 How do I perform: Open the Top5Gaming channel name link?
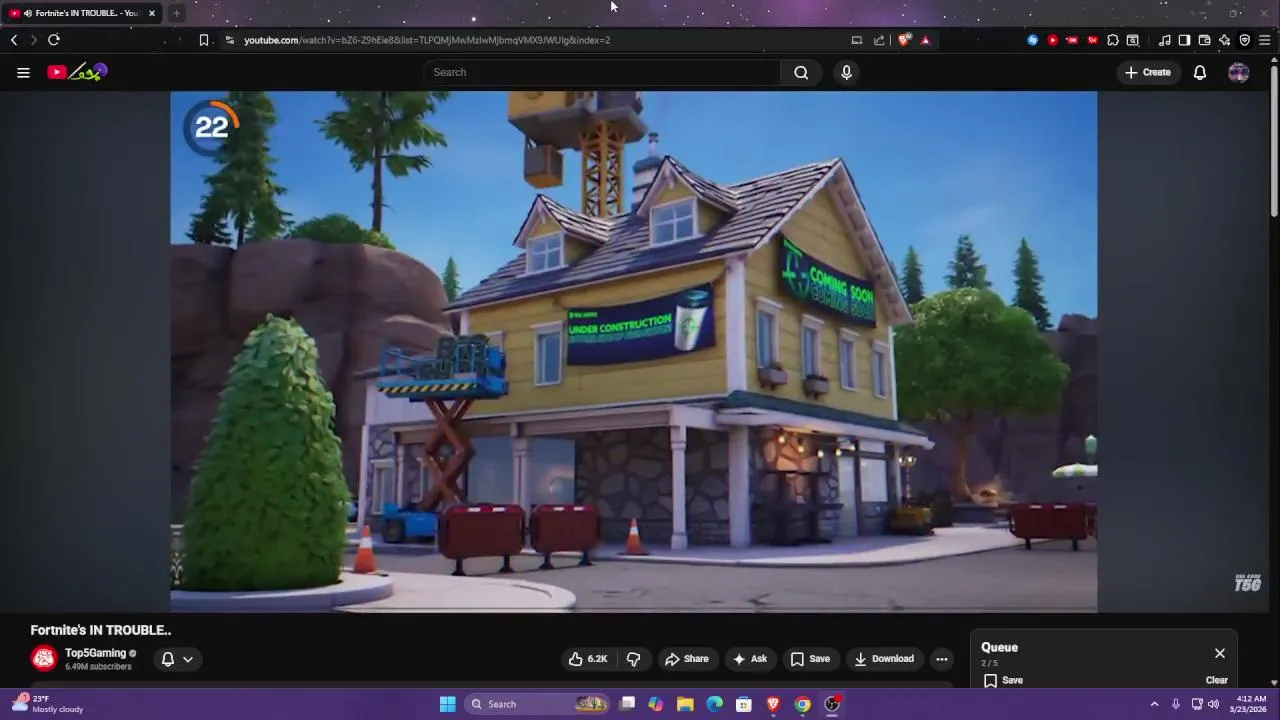click(x=95, y=653)
